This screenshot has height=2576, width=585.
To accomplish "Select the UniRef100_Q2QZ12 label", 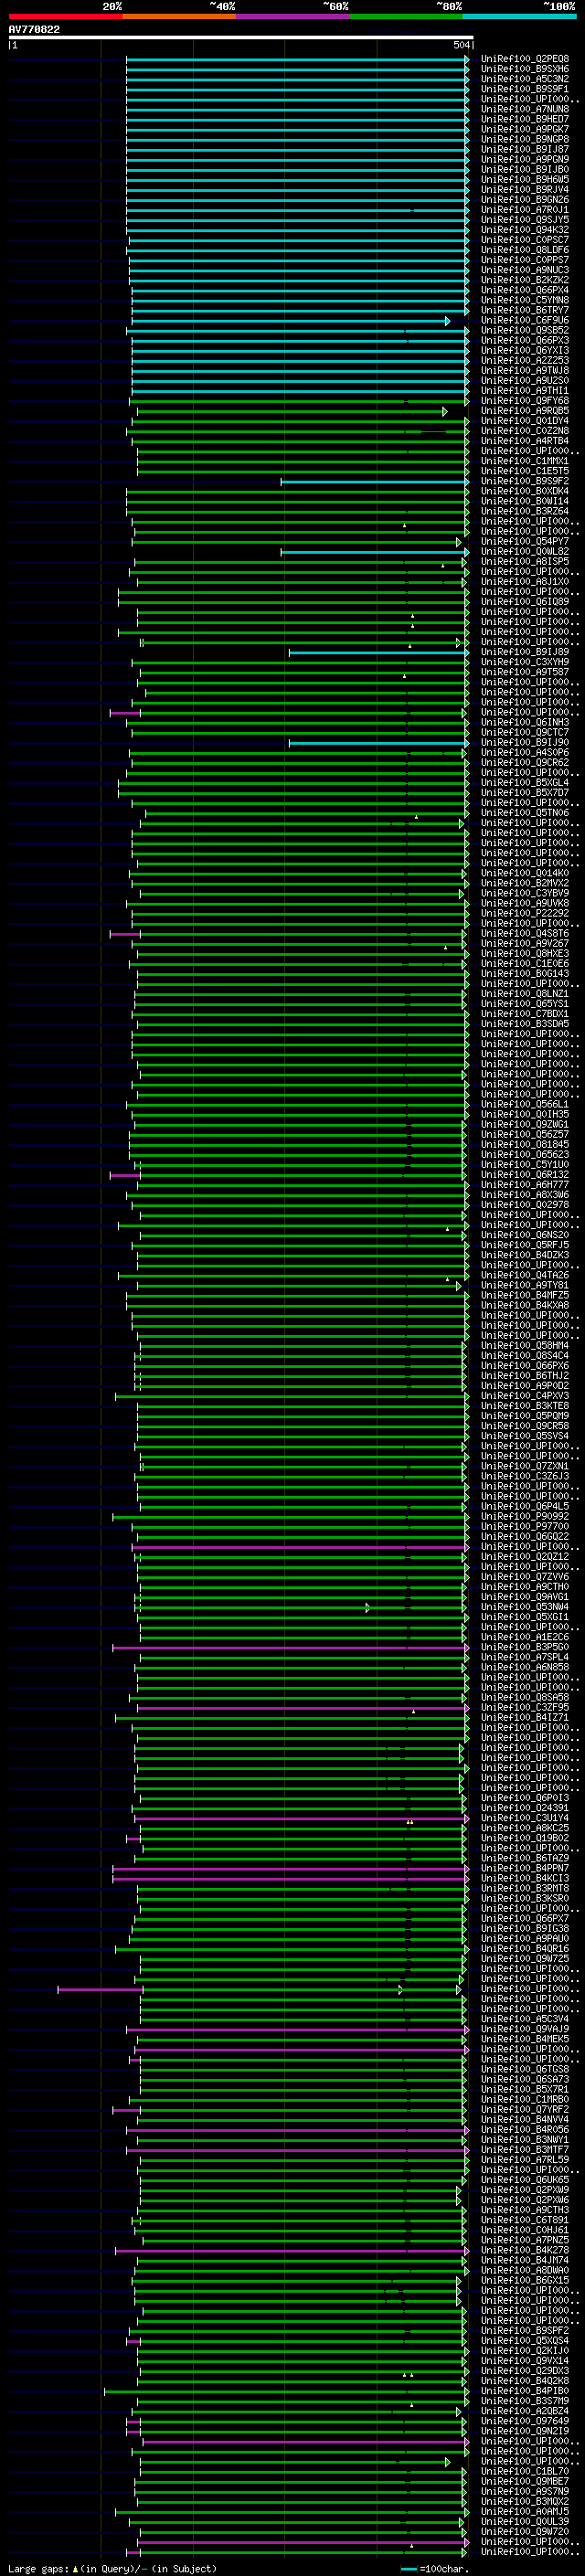I will coord(524,1557).
